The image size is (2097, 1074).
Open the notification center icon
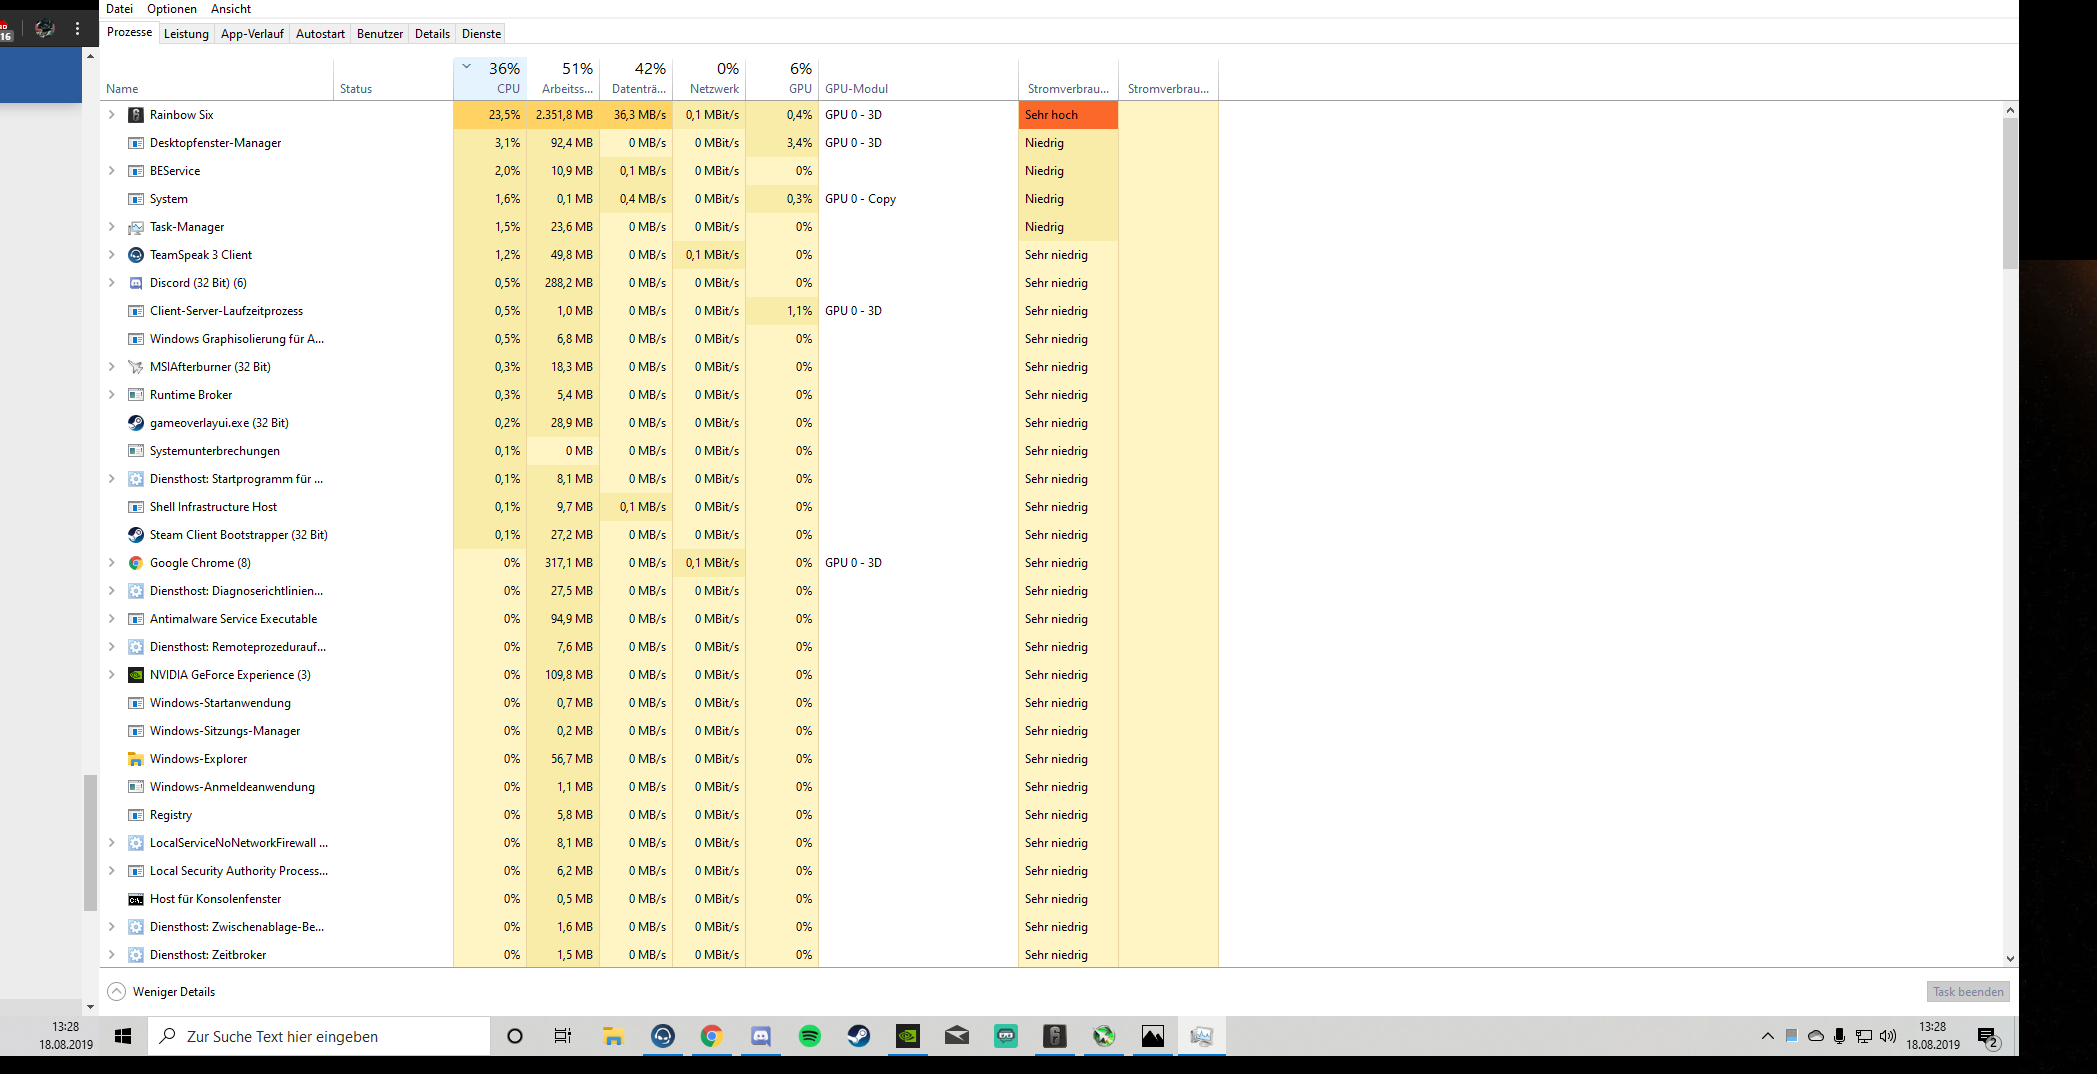1988,1037
